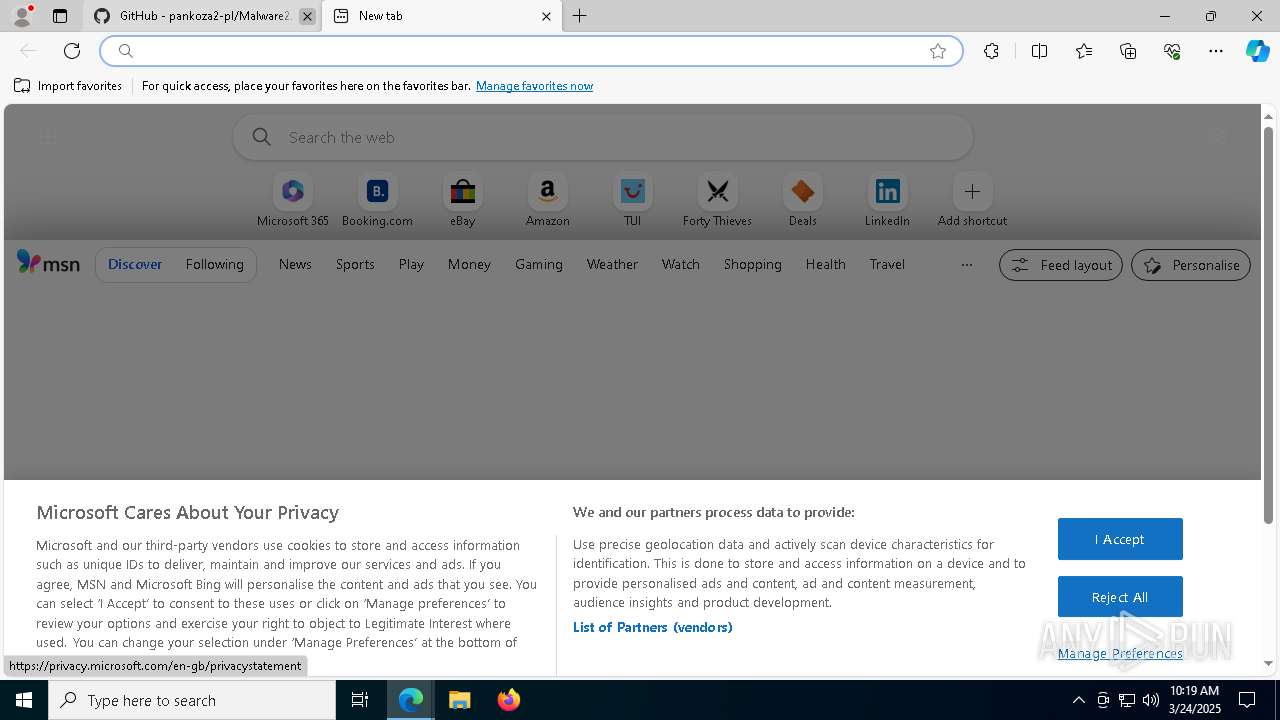1280x720 pixels.
Task: Add this page to favorites star
Action: coord(938,51)
